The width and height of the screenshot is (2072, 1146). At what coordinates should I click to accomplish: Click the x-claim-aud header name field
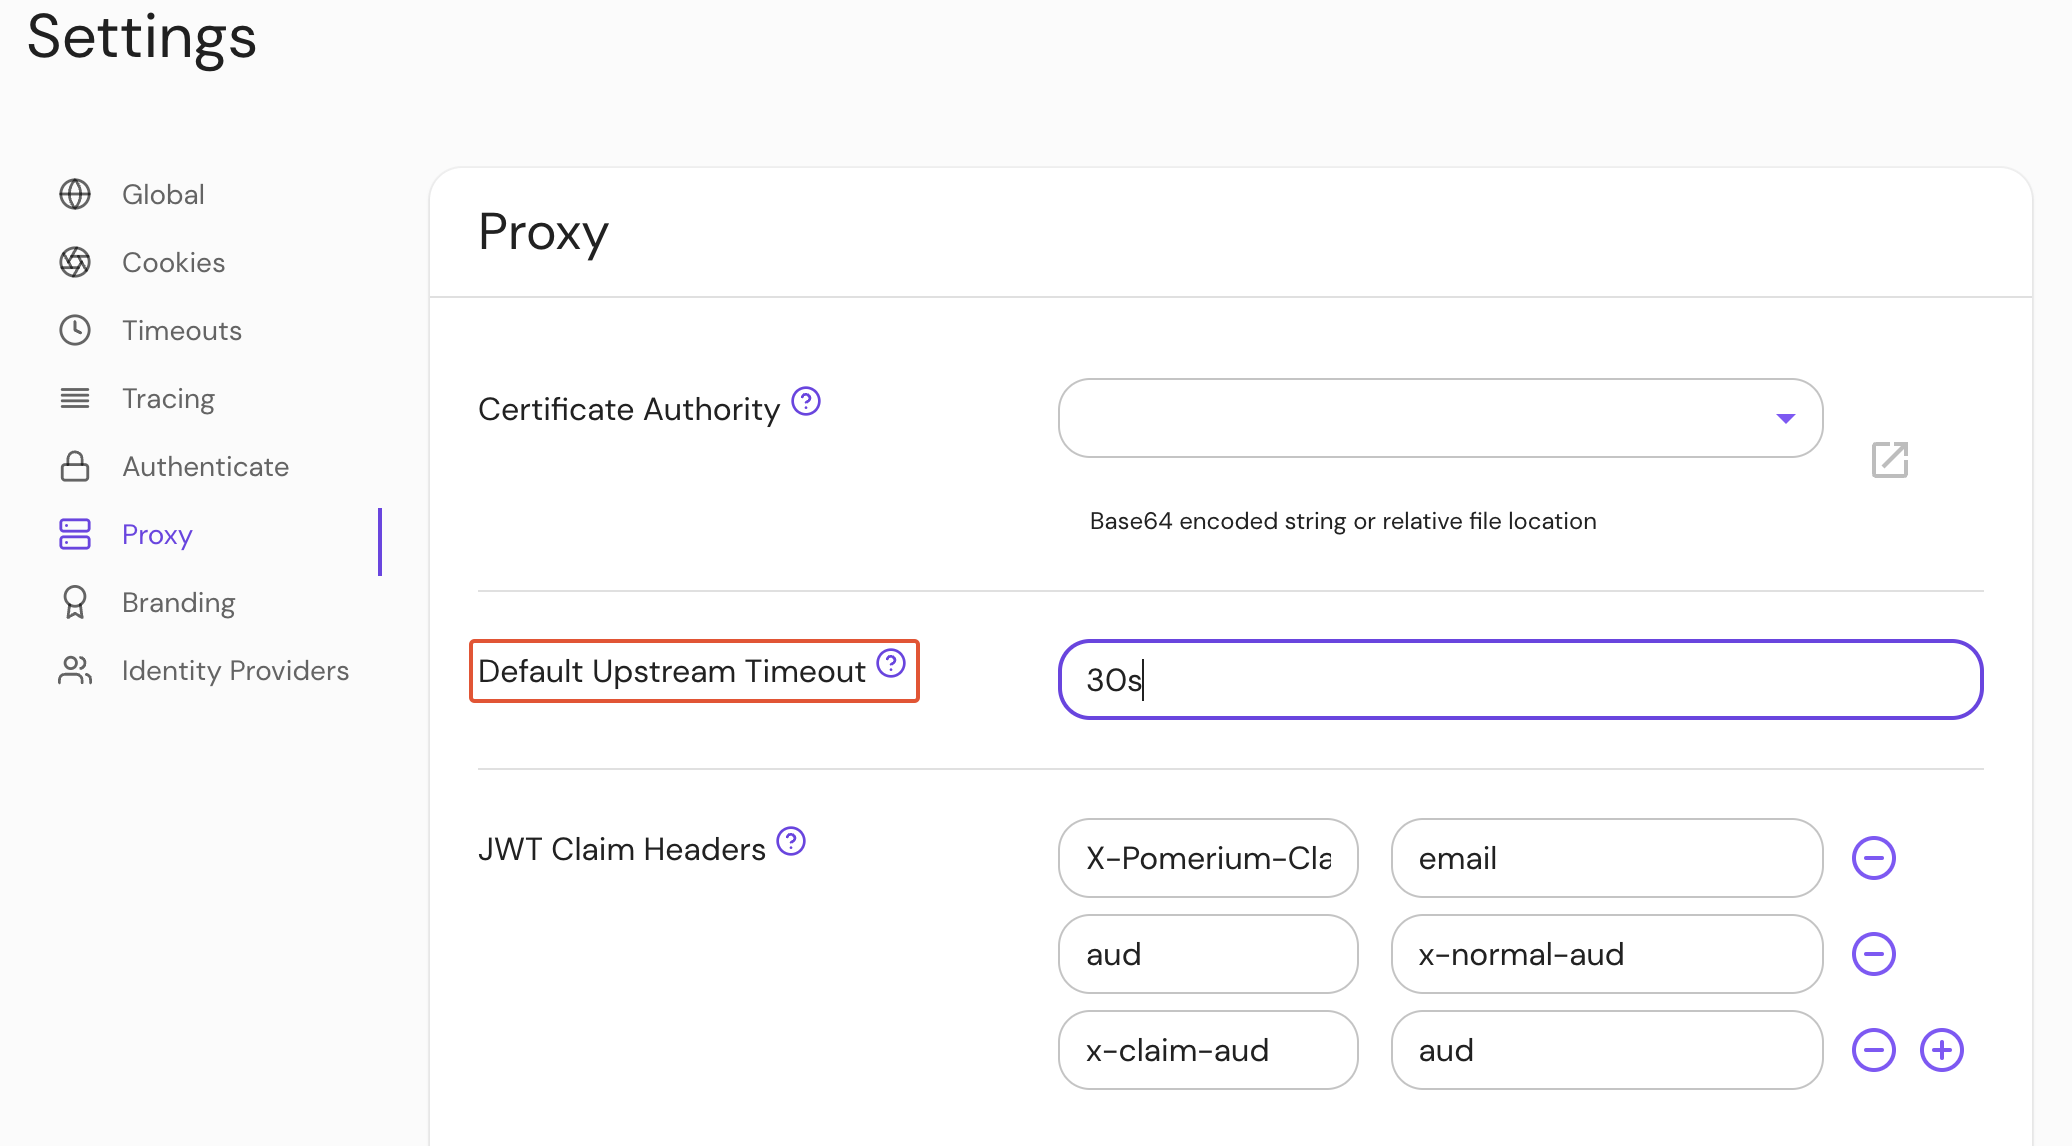(x=1207, y=1050)
